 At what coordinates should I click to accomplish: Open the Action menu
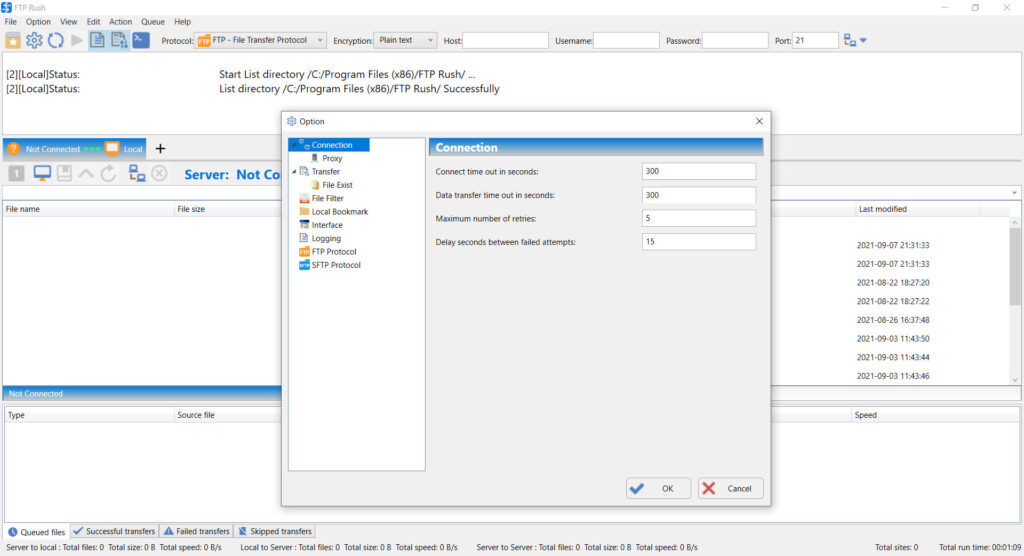pyautogui.click(x=120, y=22)
